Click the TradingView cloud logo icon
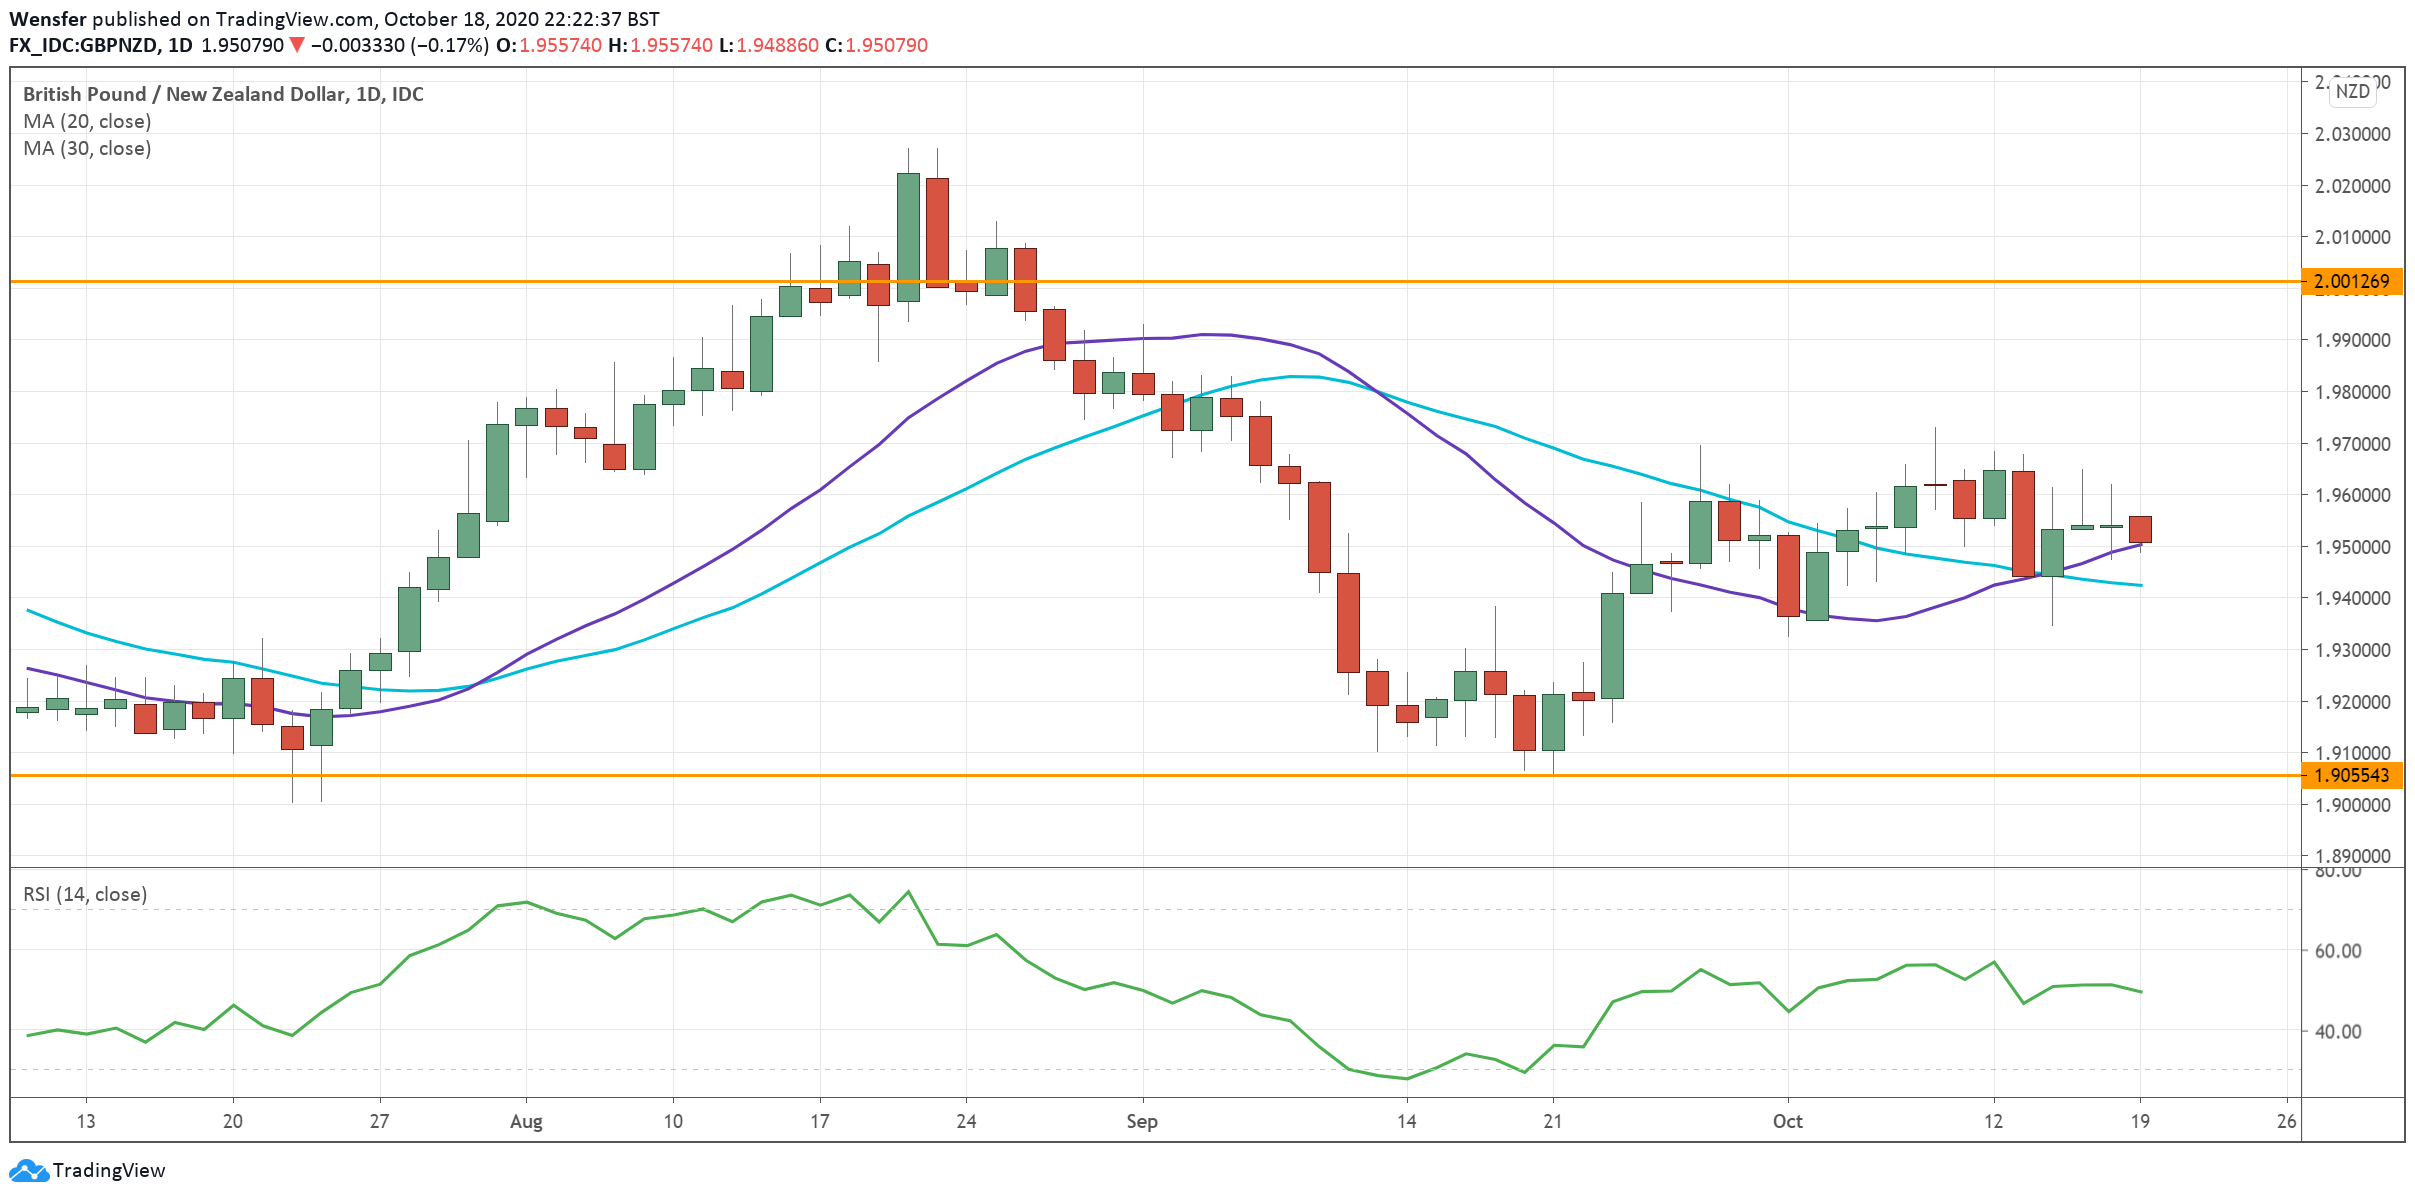Viewport: 2415px width, 1199px height. tap(27, 1170)
